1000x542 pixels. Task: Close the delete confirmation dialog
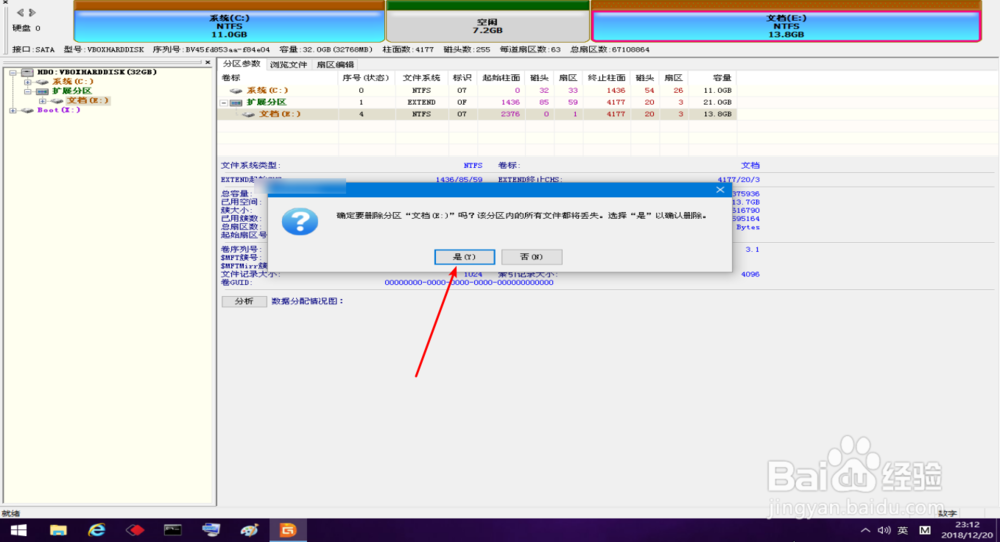[x=720, y=189]
